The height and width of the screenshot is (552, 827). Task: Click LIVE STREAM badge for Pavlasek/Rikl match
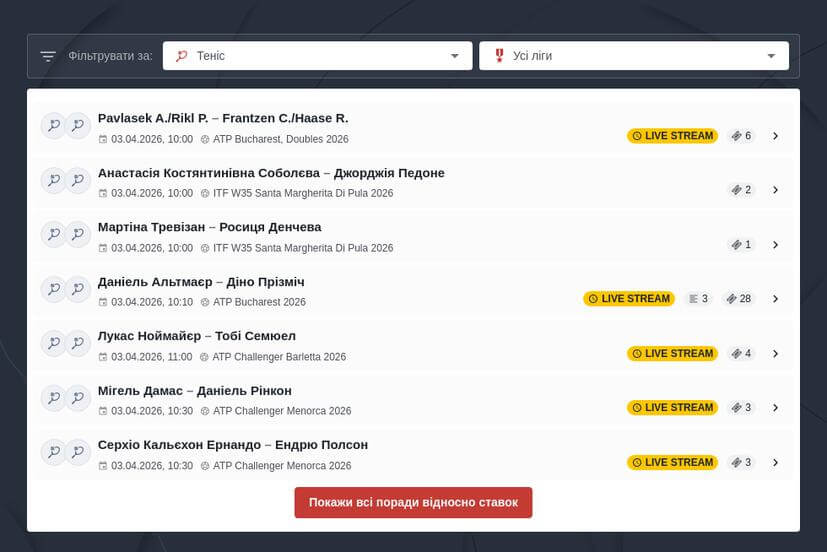[x=672, y=136]
